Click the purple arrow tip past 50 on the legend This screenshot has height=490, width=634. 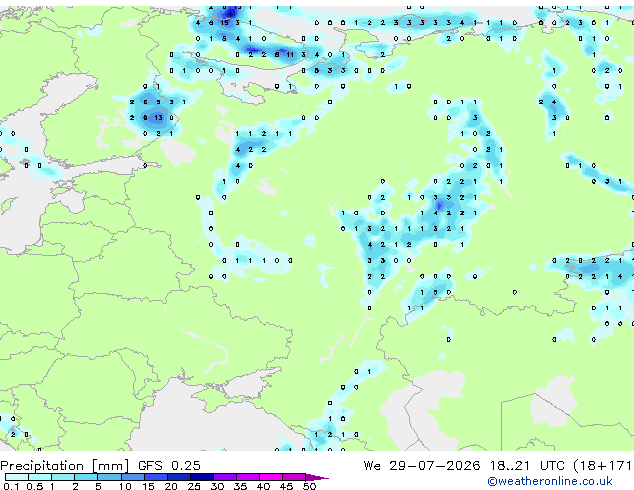(x=317, y=477)
